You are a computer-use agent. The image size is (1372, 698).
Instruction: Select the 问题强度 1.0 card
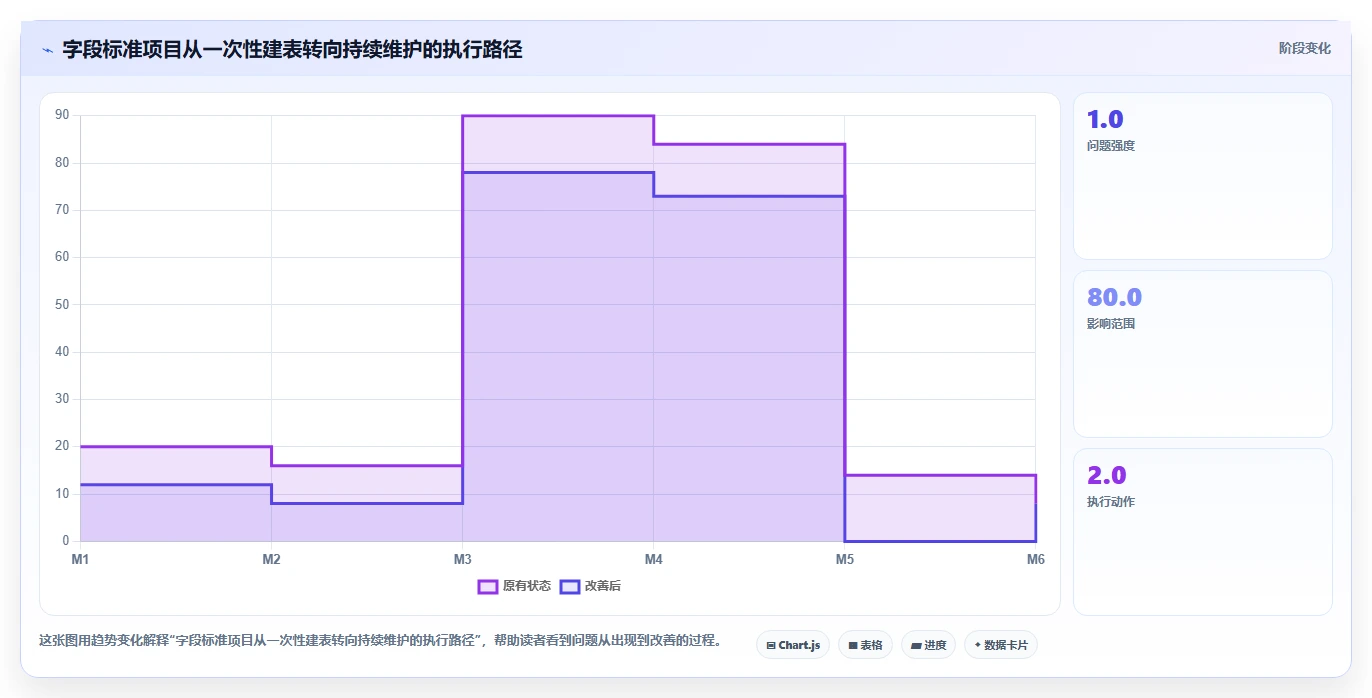coord(1203,176)
